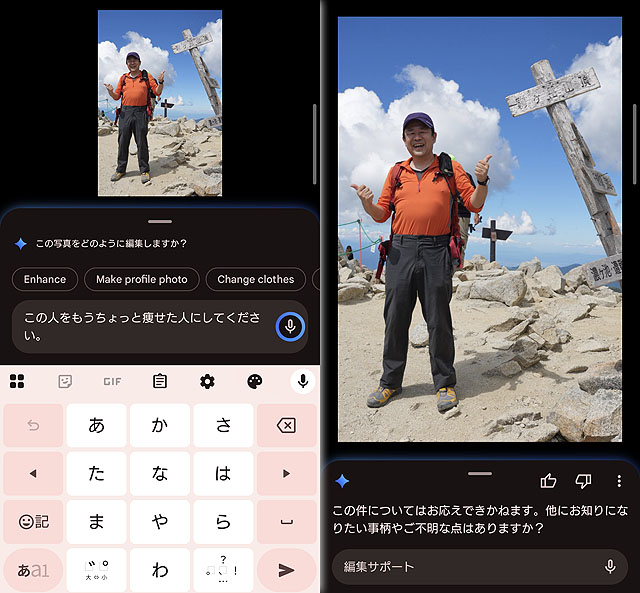
Task: Open the keyboard theme palette icon
Action: coord(254,381)
